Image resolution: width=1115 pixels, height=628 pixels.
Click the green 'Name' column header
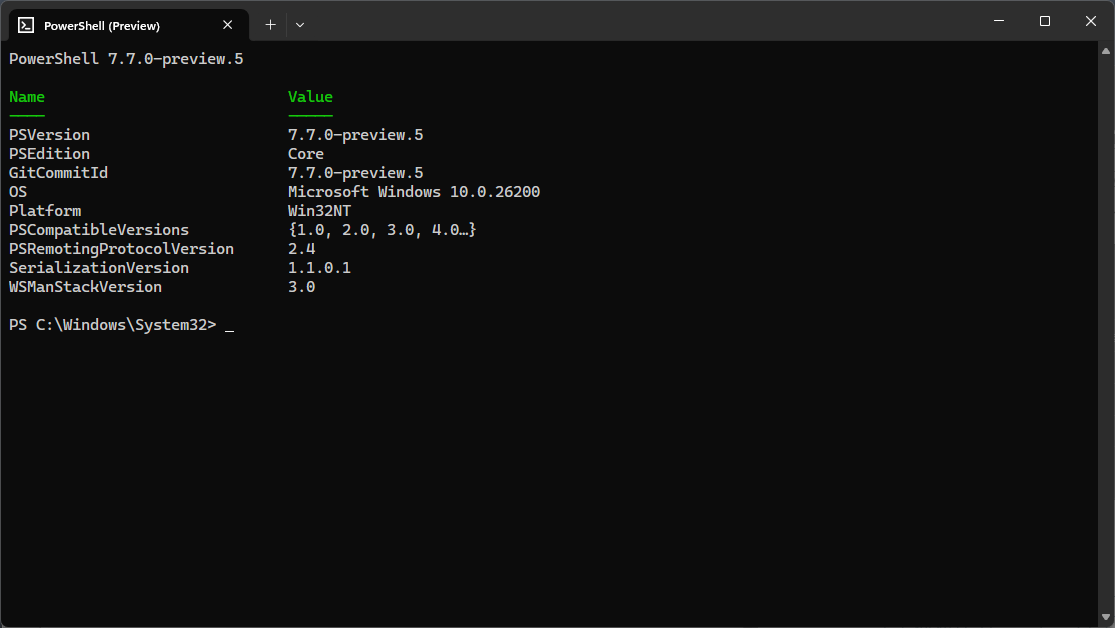(x=27, y=97)
